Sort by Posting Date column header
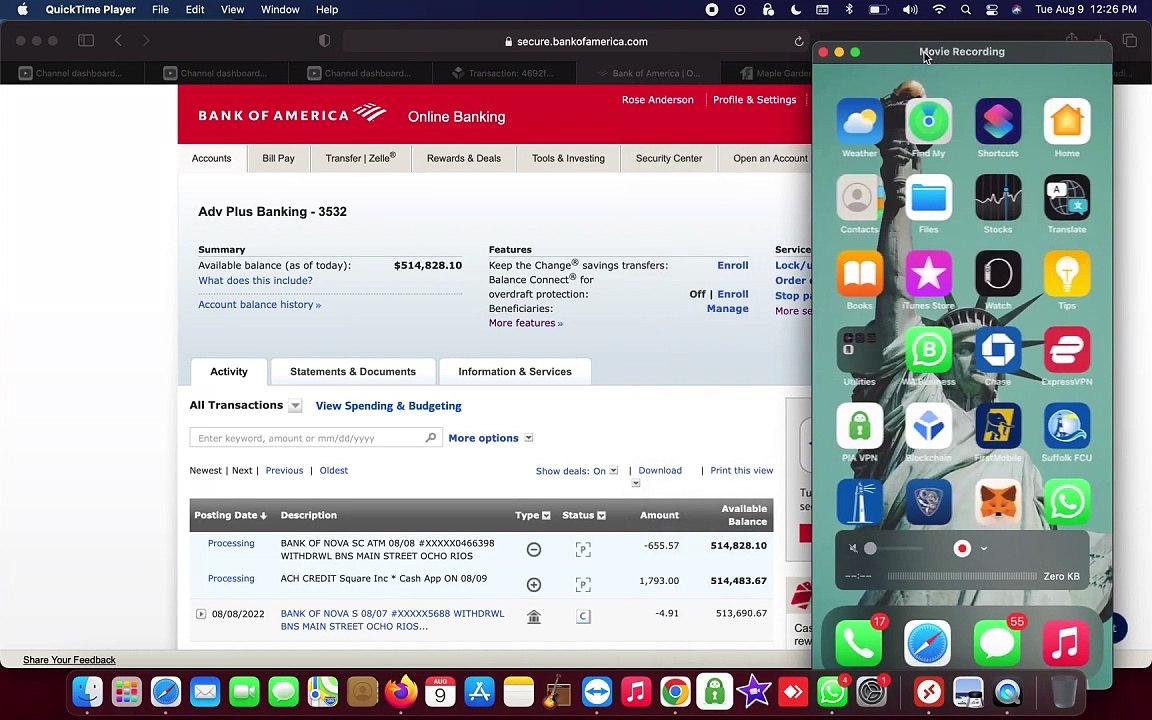The image size is (1152, 720). 230,515
